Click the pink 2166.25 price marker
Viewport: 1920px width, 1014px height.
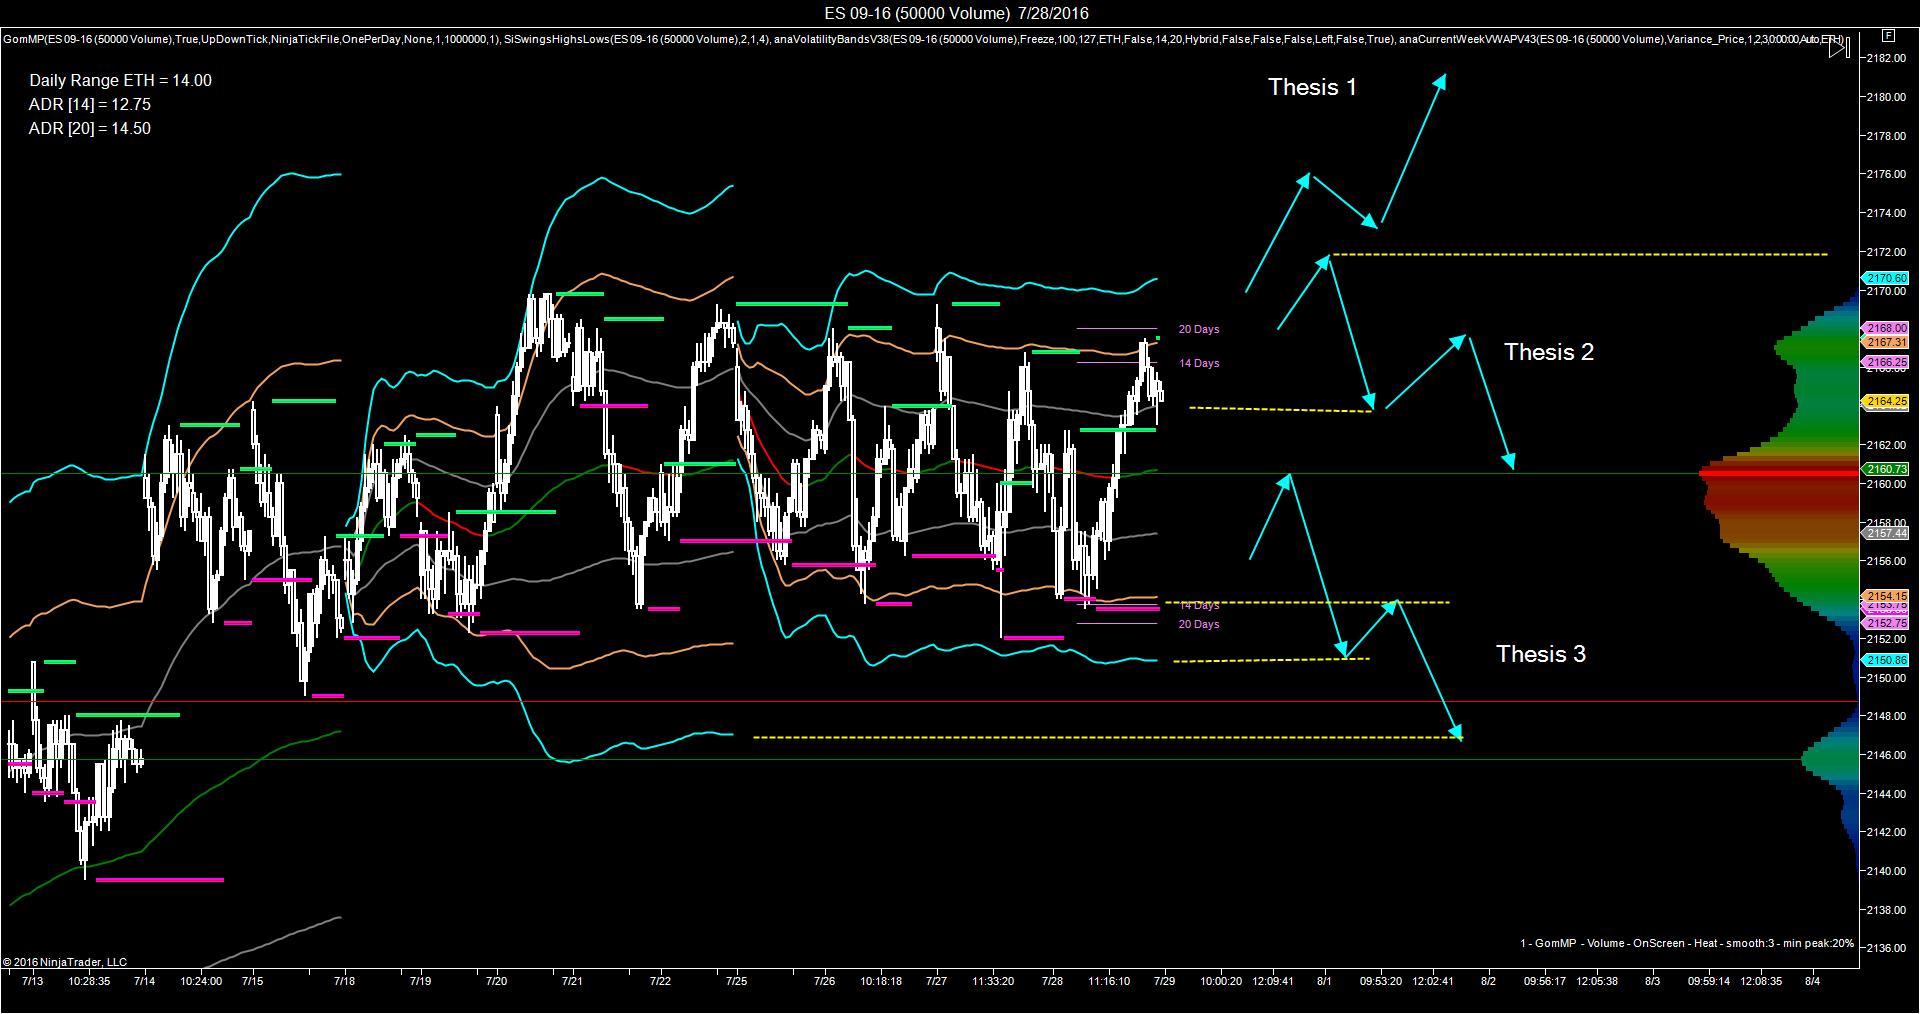coord(1886,362)
